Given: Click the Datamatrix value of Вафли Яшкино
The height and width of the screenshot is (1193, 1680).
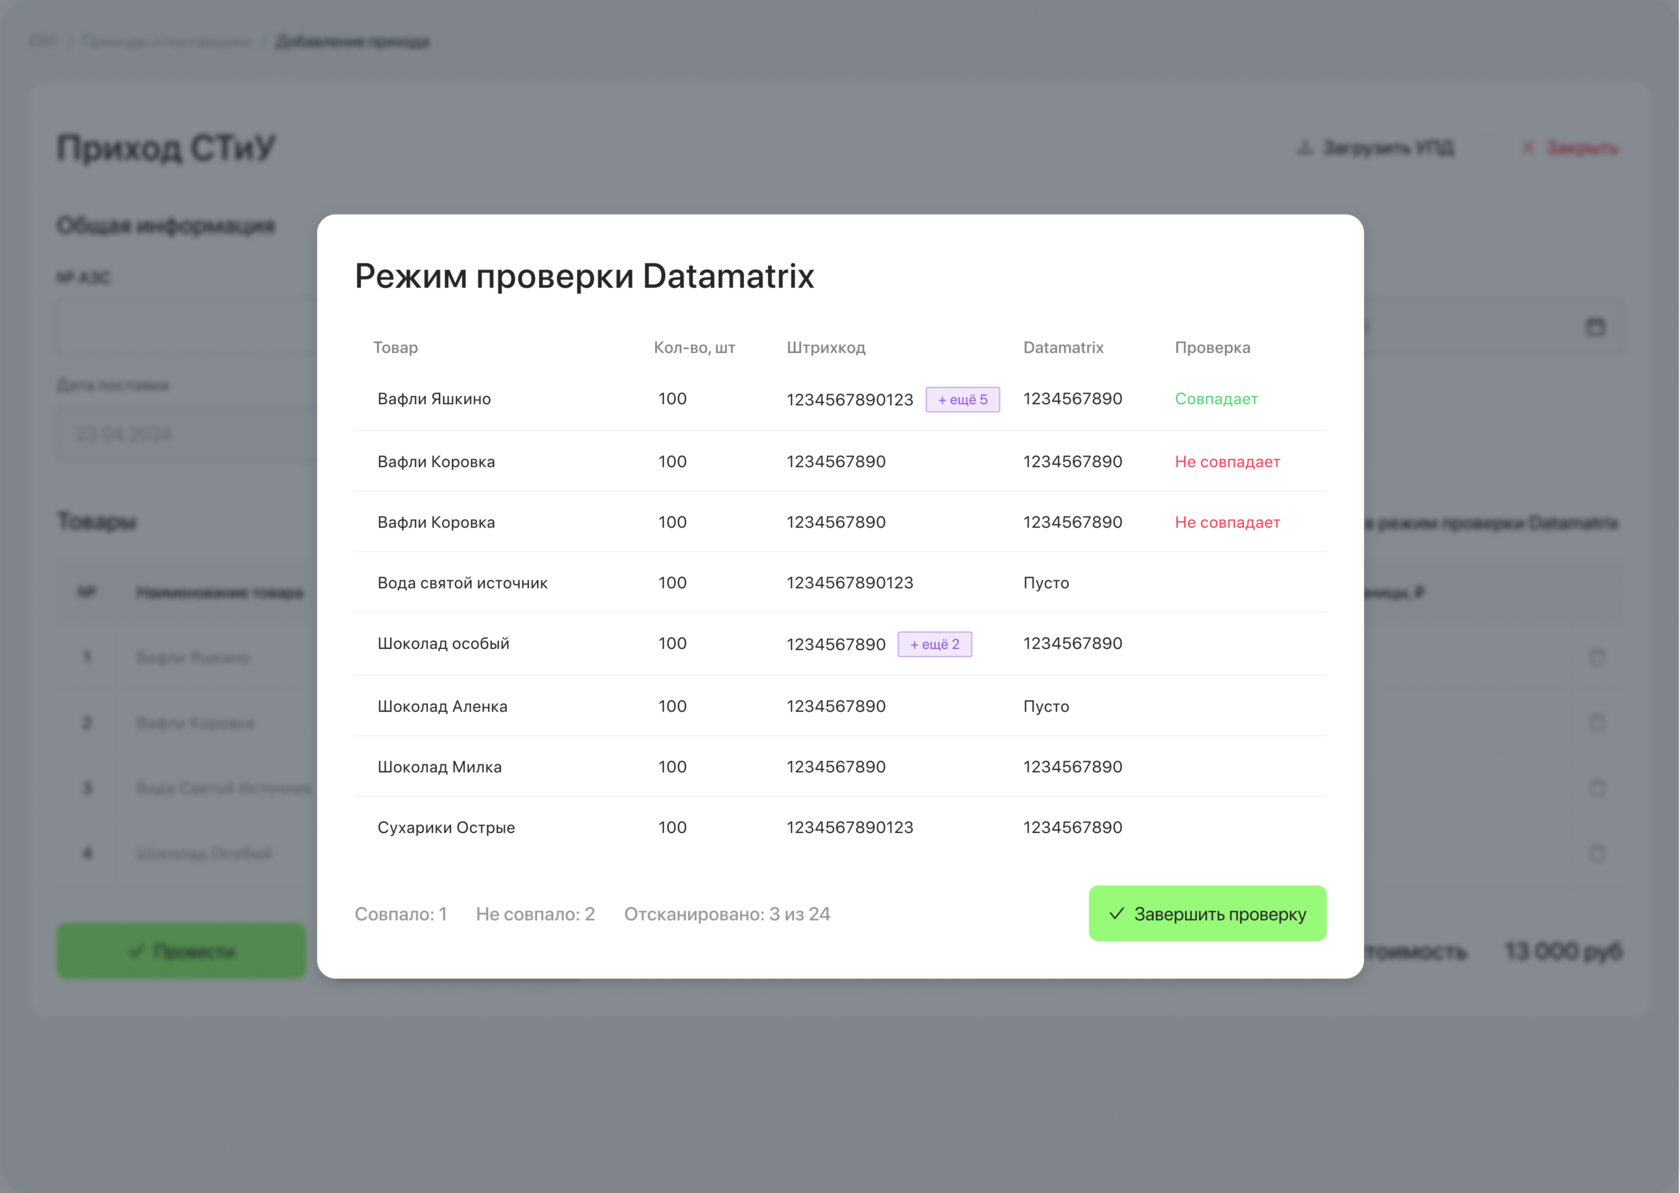Looking at the screenshot, I should pyautogui.click(x=1073, y=399).
